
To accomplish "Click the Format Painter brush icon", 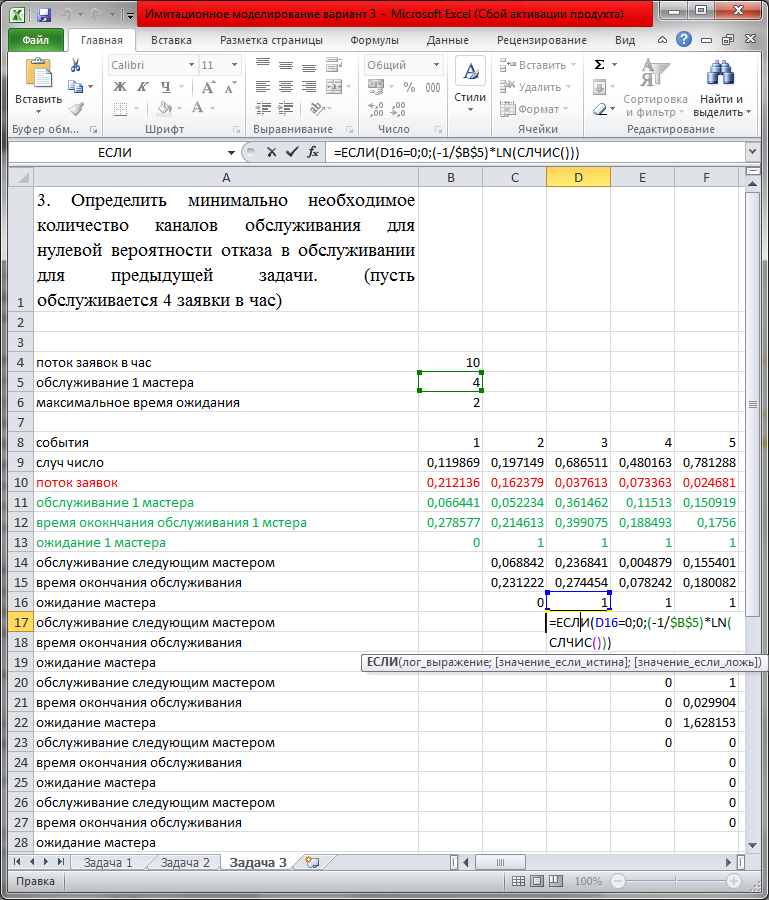I will click(75, 108).
